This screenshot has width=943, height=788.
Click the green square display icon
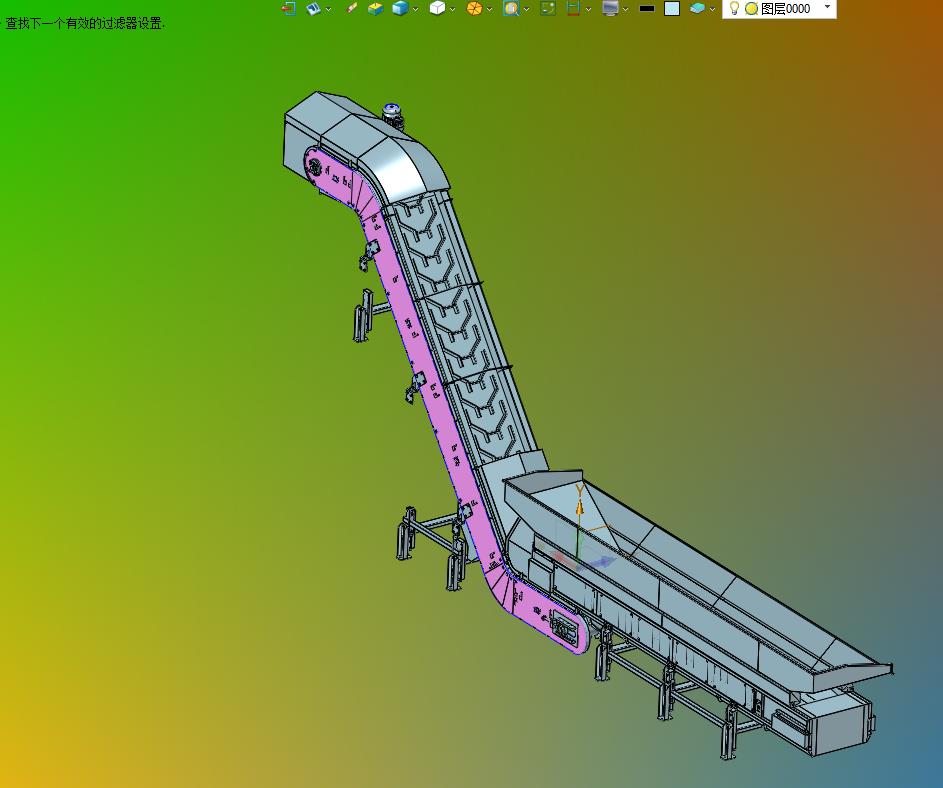pos(548,8)
